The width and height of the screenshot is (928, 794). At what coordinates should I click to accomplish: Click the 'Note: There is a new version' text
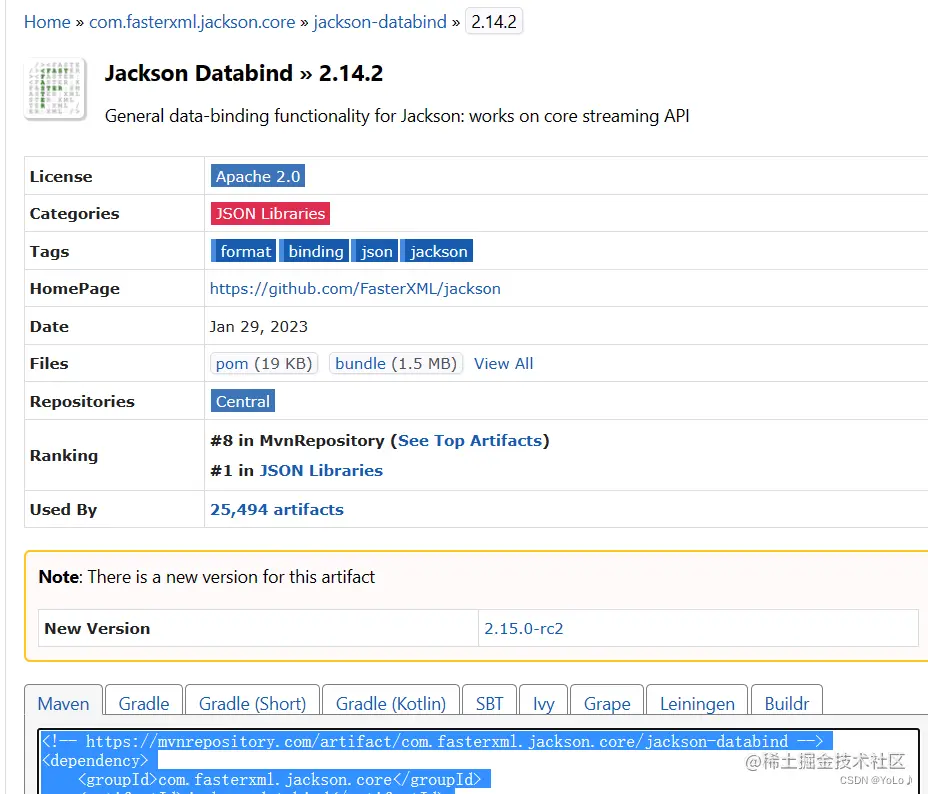pyautogui.click(x=207, y=577)
